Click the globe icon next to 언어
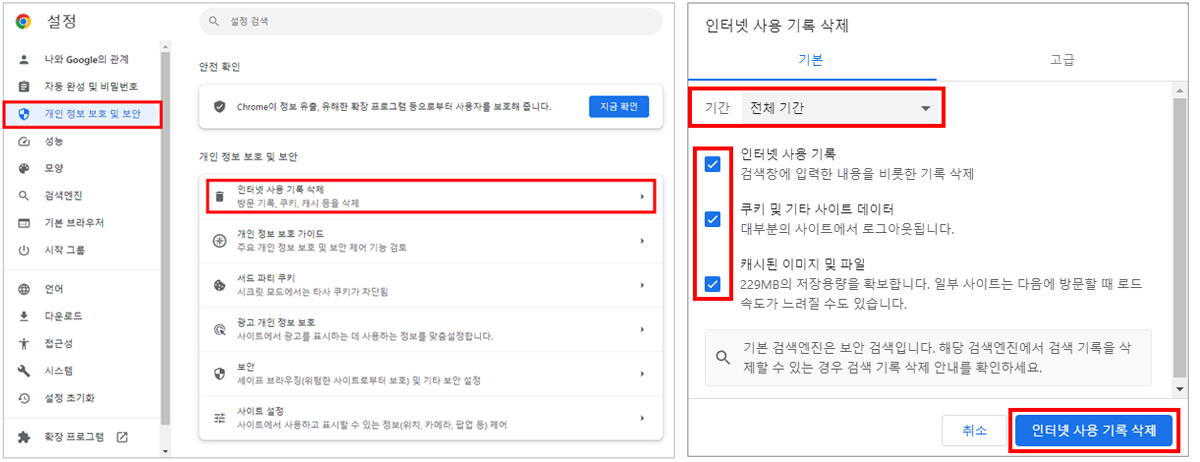The height and width of the screenshot is (462, 1200). coord(24,290)
